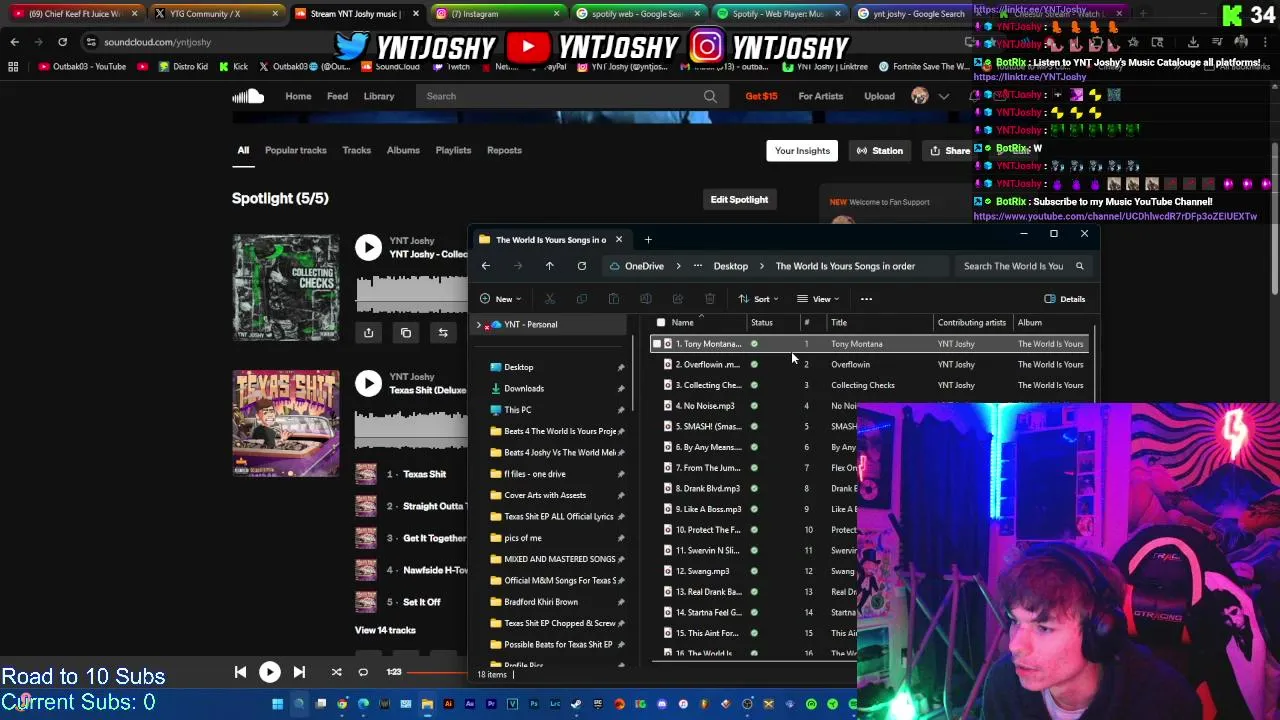Image resolution: width=1280 pixels, height=720 pixels.
Task: Click the Your Insights button
Action: pyautogui.click(x=802, y=151)
